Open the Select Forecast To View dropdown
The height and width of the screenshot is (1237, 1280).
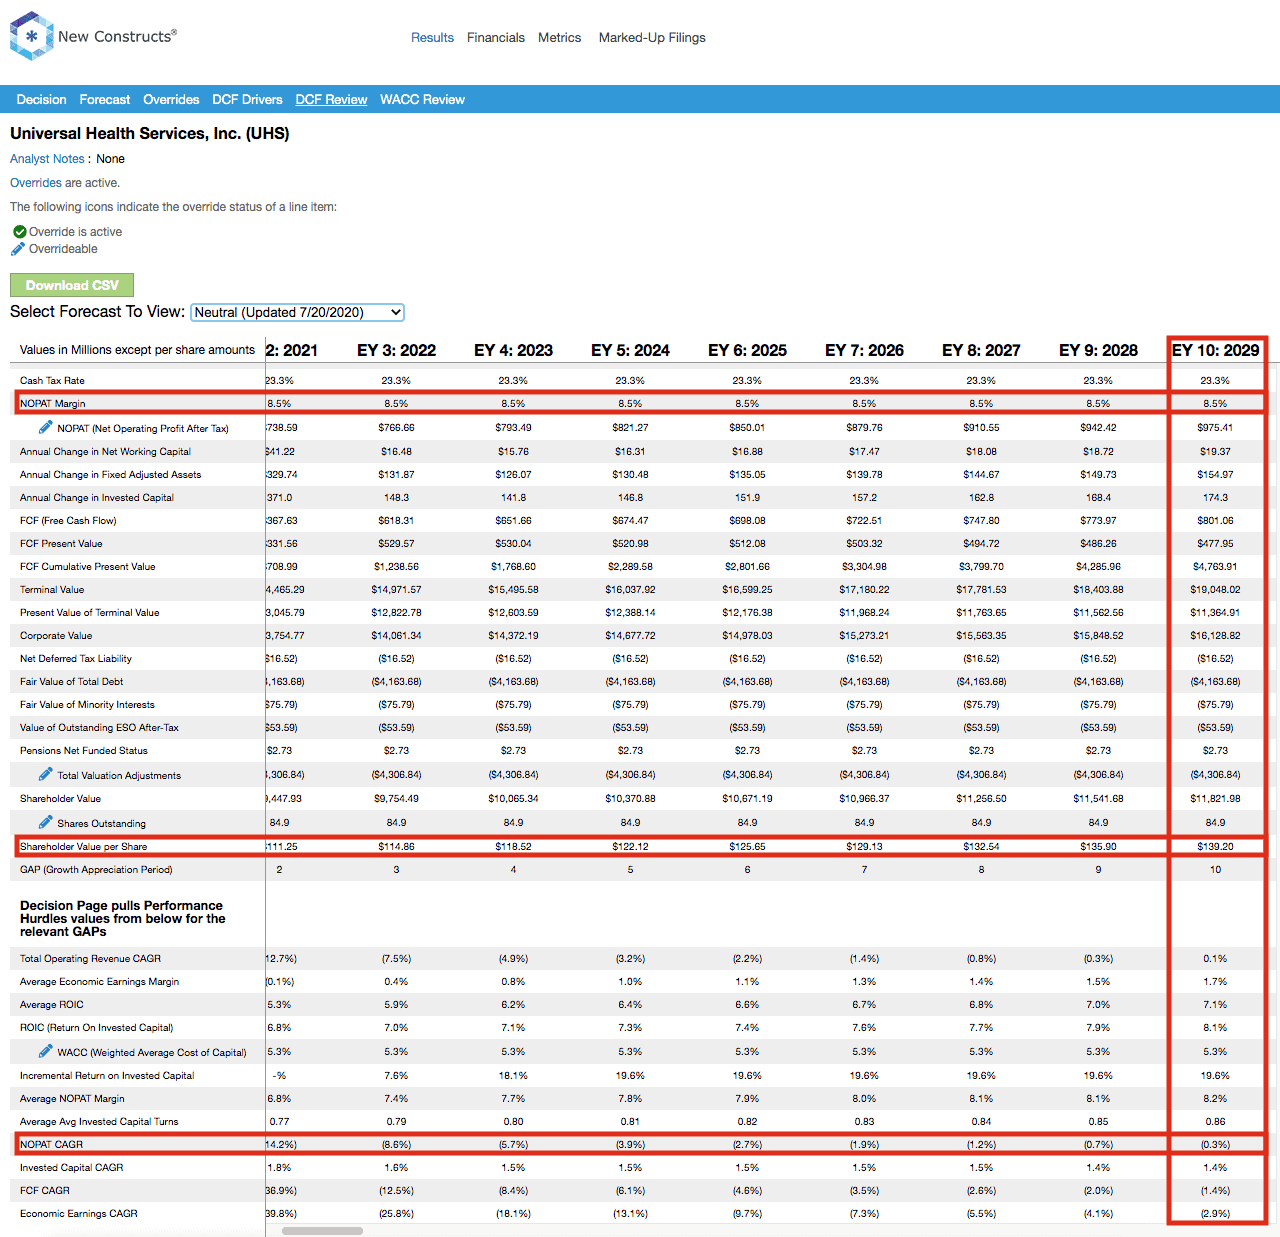[x=297, y=312]
